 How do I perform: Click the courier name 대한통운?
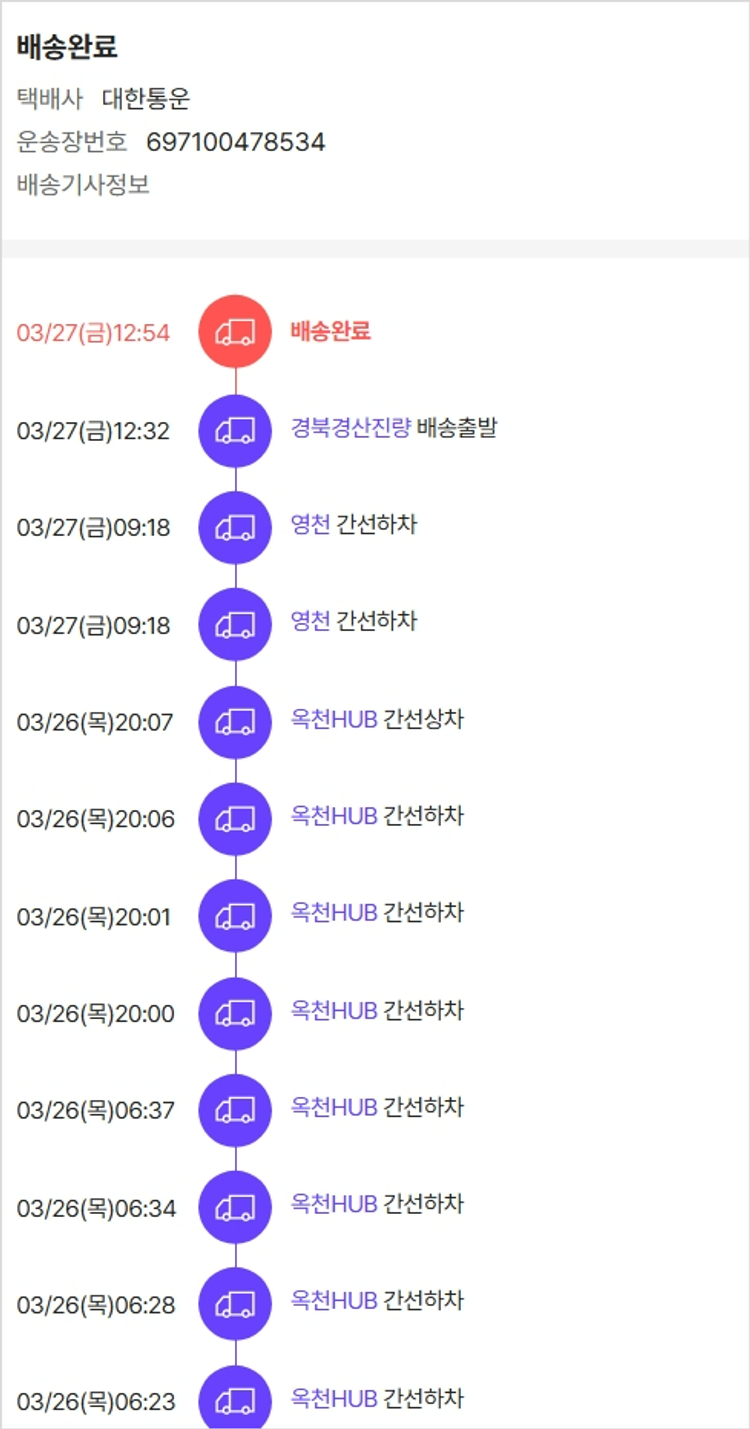[x=146, y=99]
